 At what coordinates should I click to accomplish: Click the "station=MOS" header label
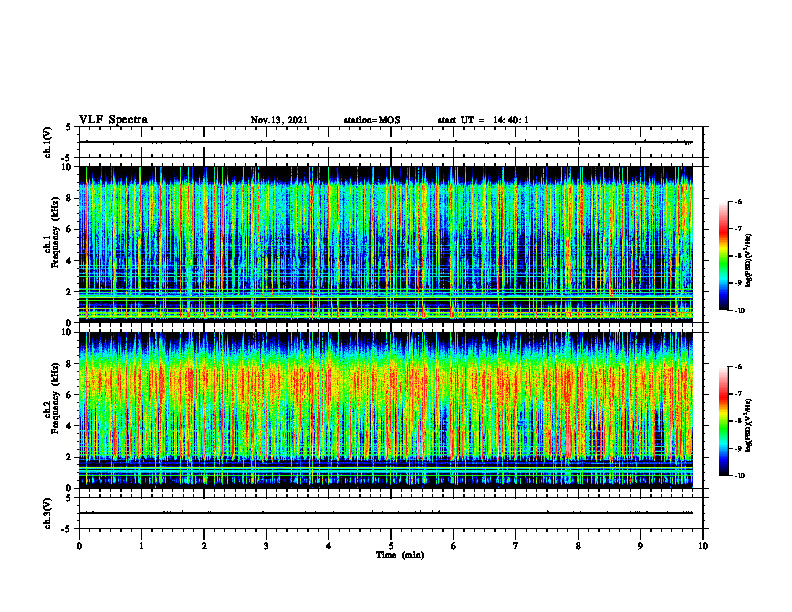372,120
